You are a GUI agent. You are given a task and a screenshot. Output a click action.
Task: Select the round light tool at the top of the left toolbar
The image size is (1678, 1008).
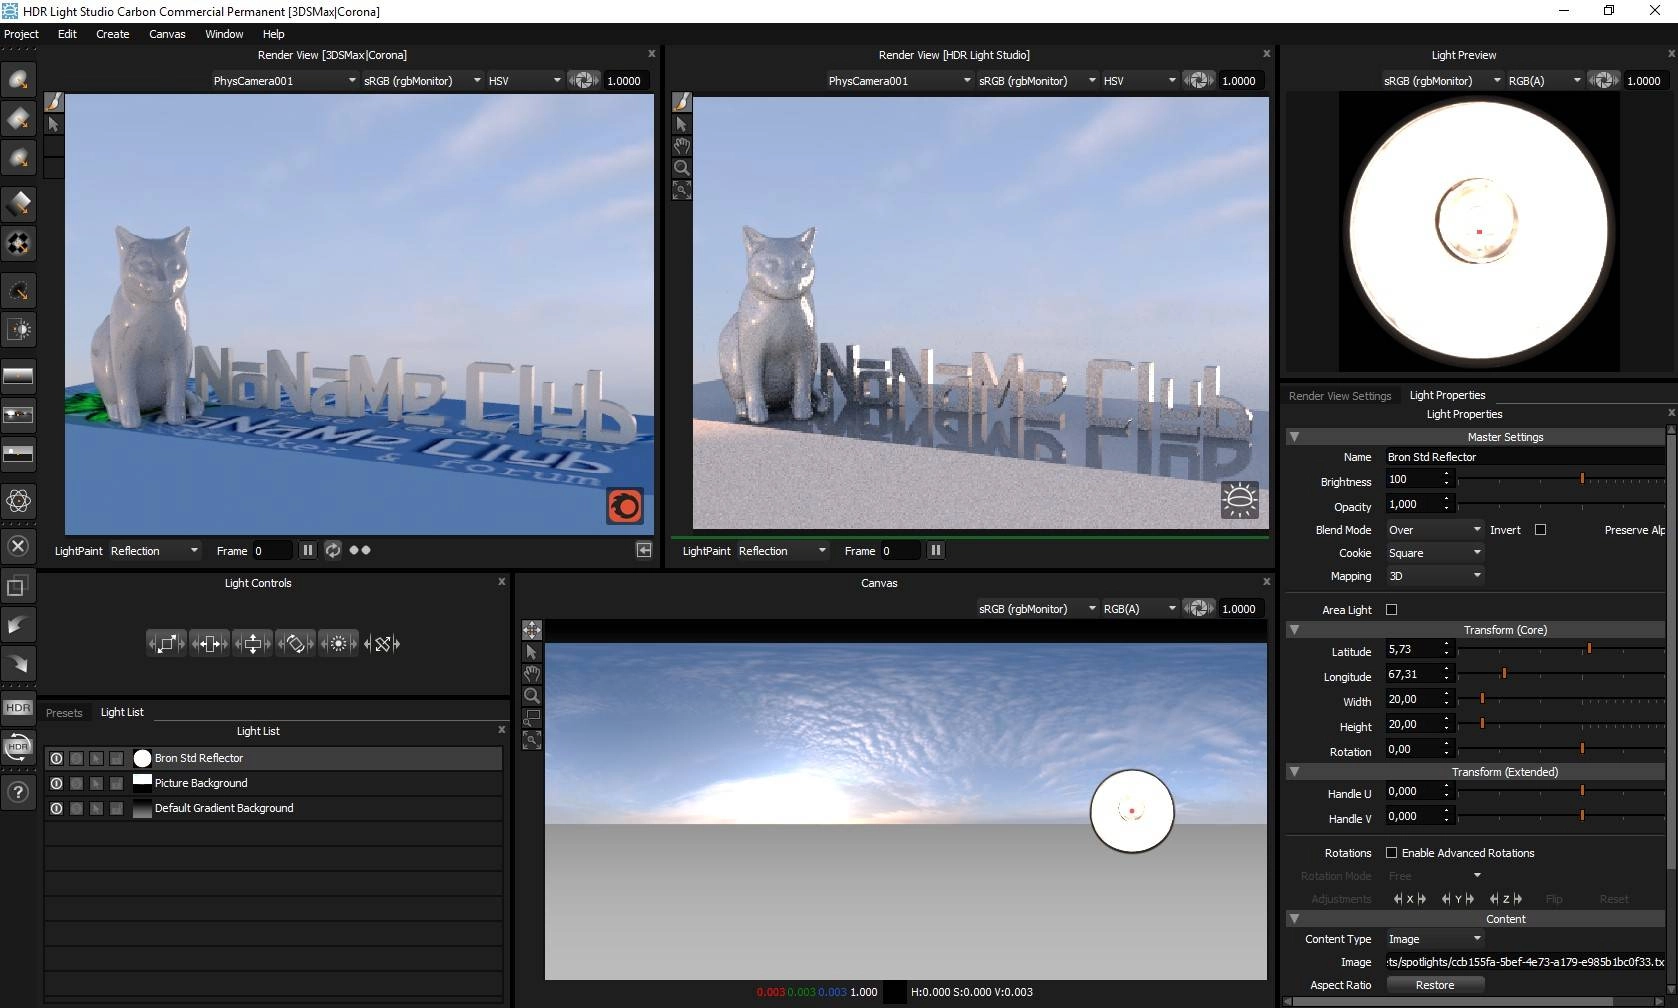(18, 80)
